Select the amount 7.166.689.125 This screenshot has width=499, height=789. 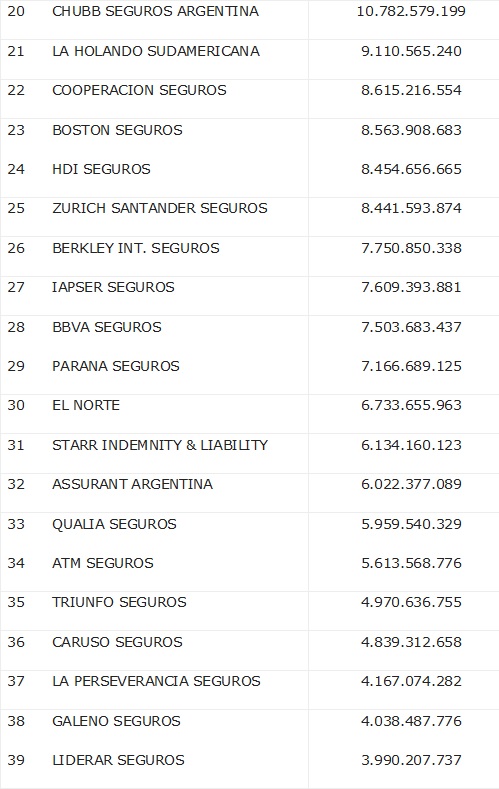point(411,366)
